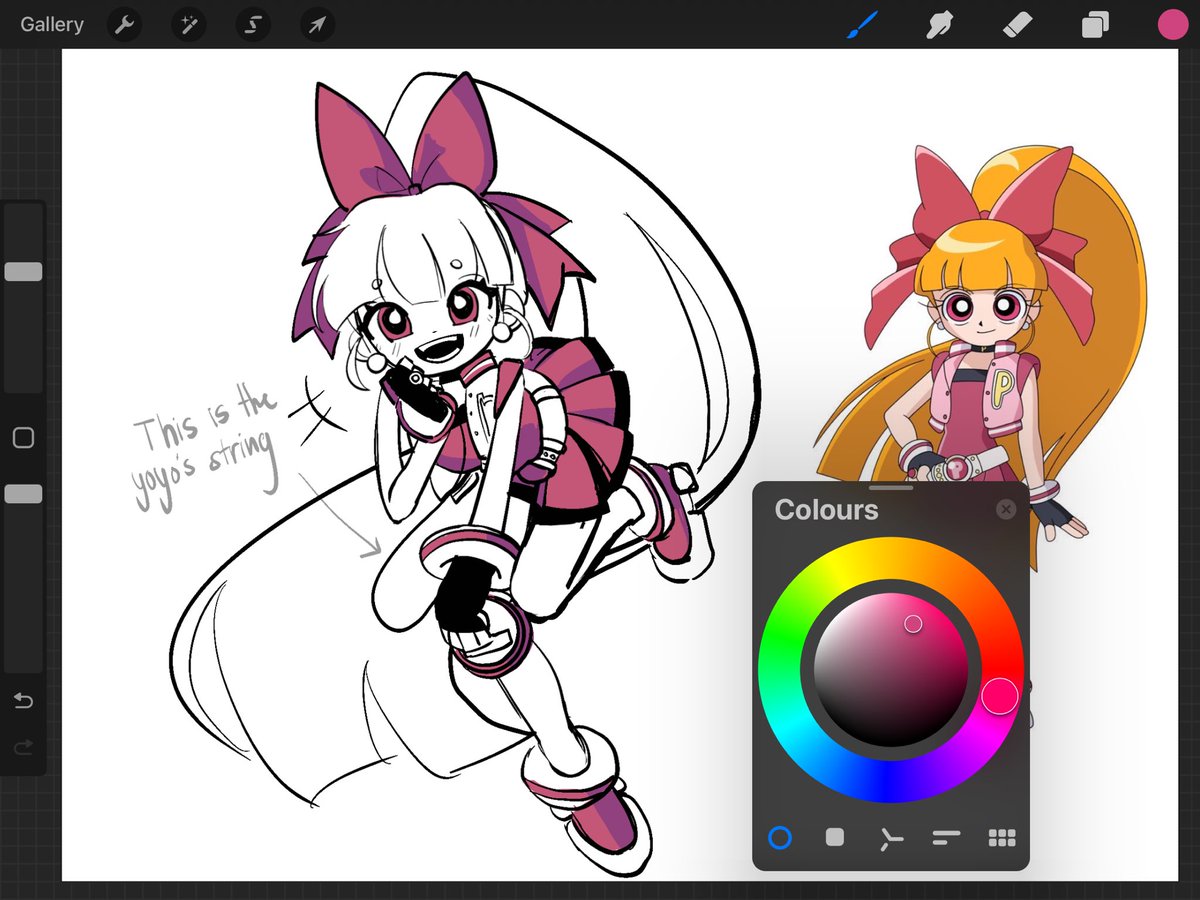Open the Adjustments magic wand menu
1200x900 pixels.
click(x=188, y=25)
